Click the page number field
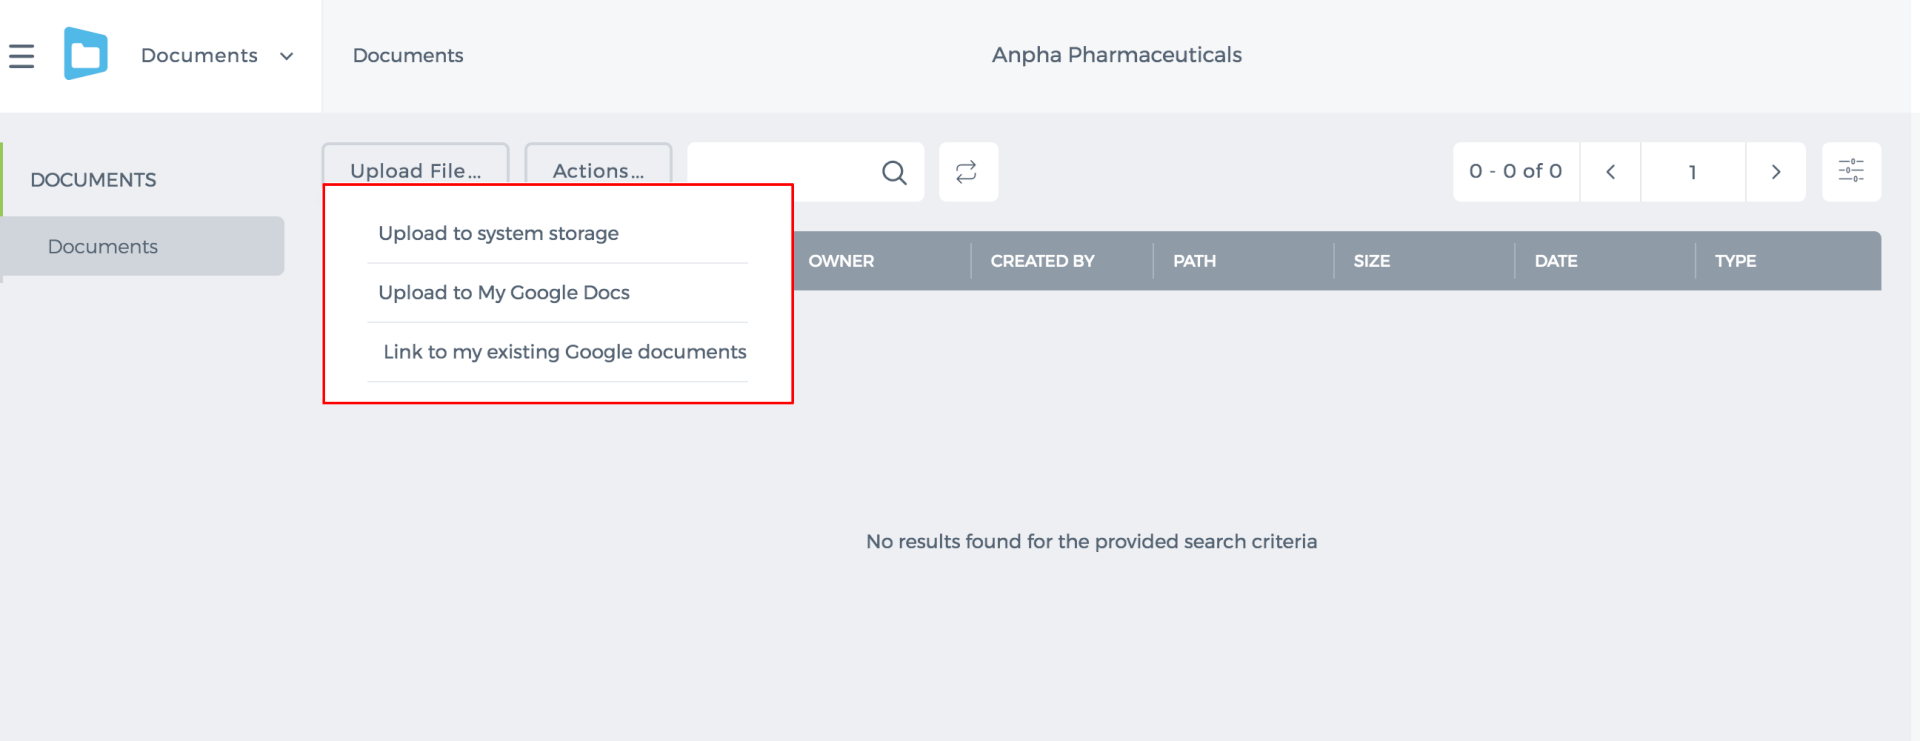Viewport: 1920px width, 741px height. click(1692, 172)
